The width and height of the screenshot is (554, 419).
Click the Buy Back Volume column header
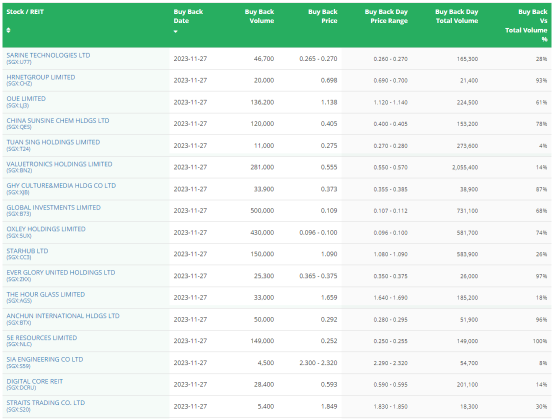tap(259, 16)
